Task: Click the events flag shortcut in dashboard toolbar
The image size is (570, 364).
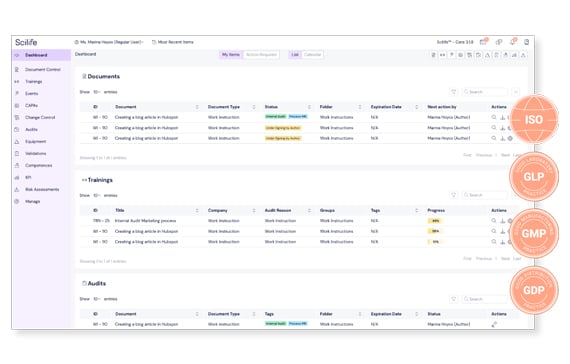Action: pyautogui.click(x=451, y=55)
